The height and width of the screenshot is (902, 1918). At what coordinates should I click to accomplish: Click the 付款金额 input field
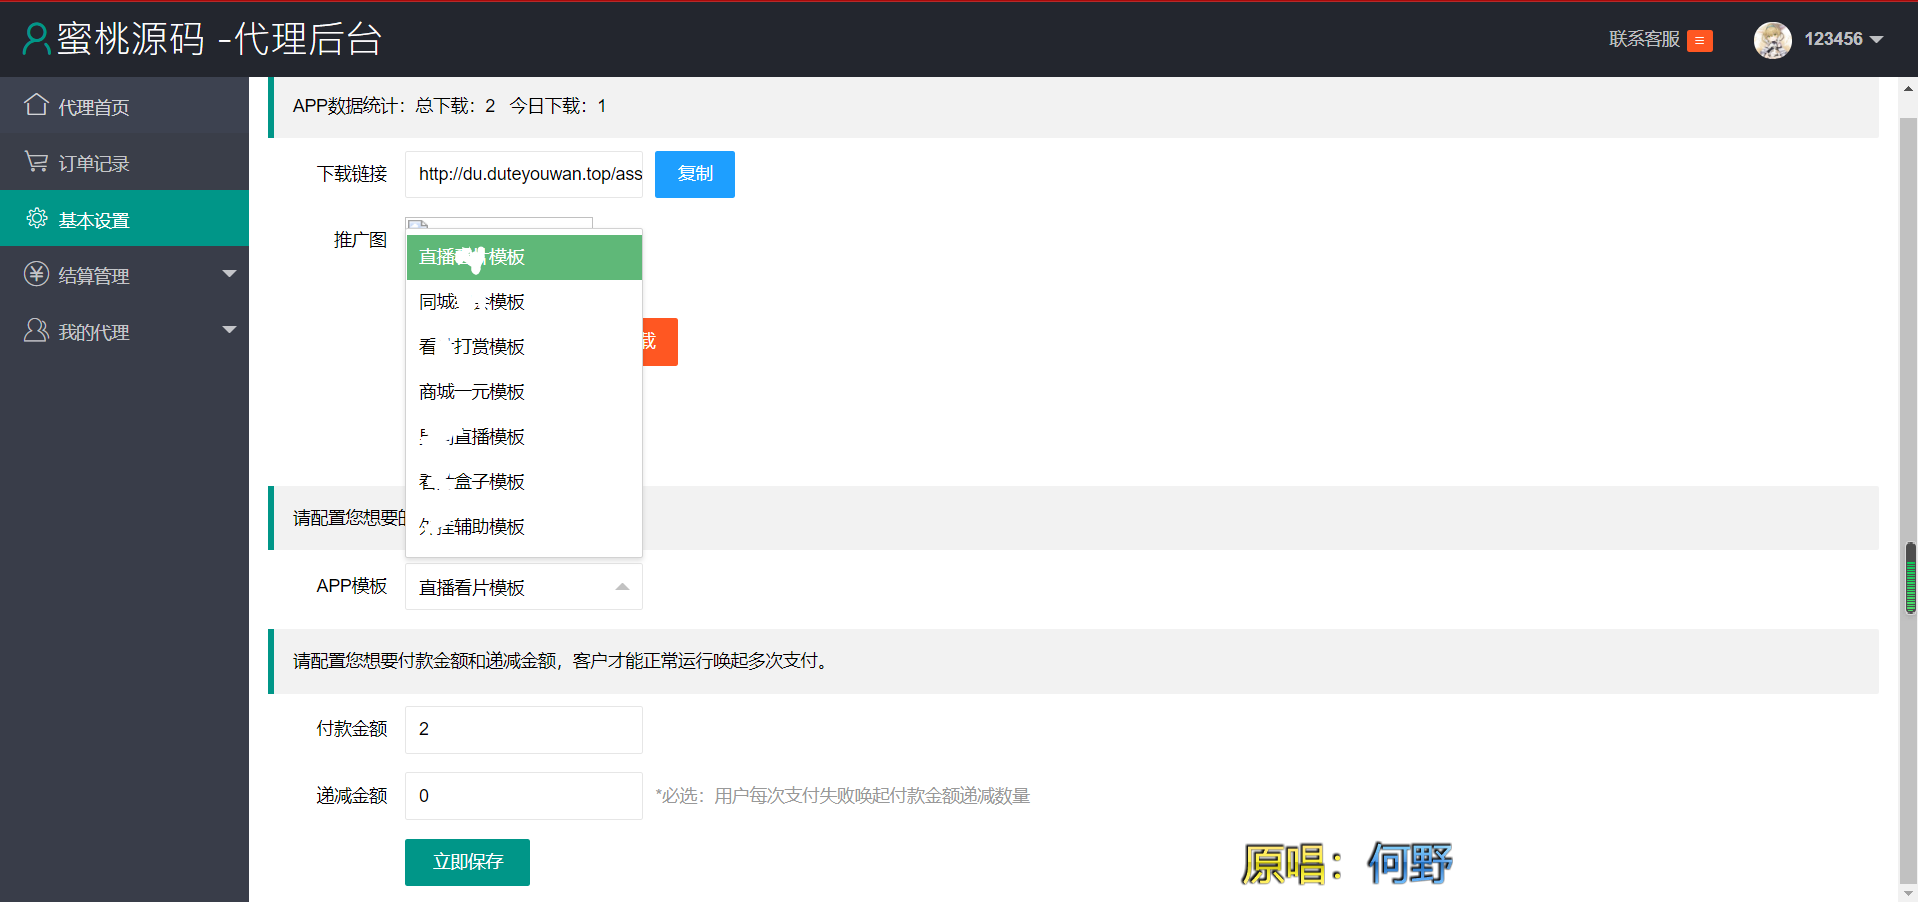[523, 730]
